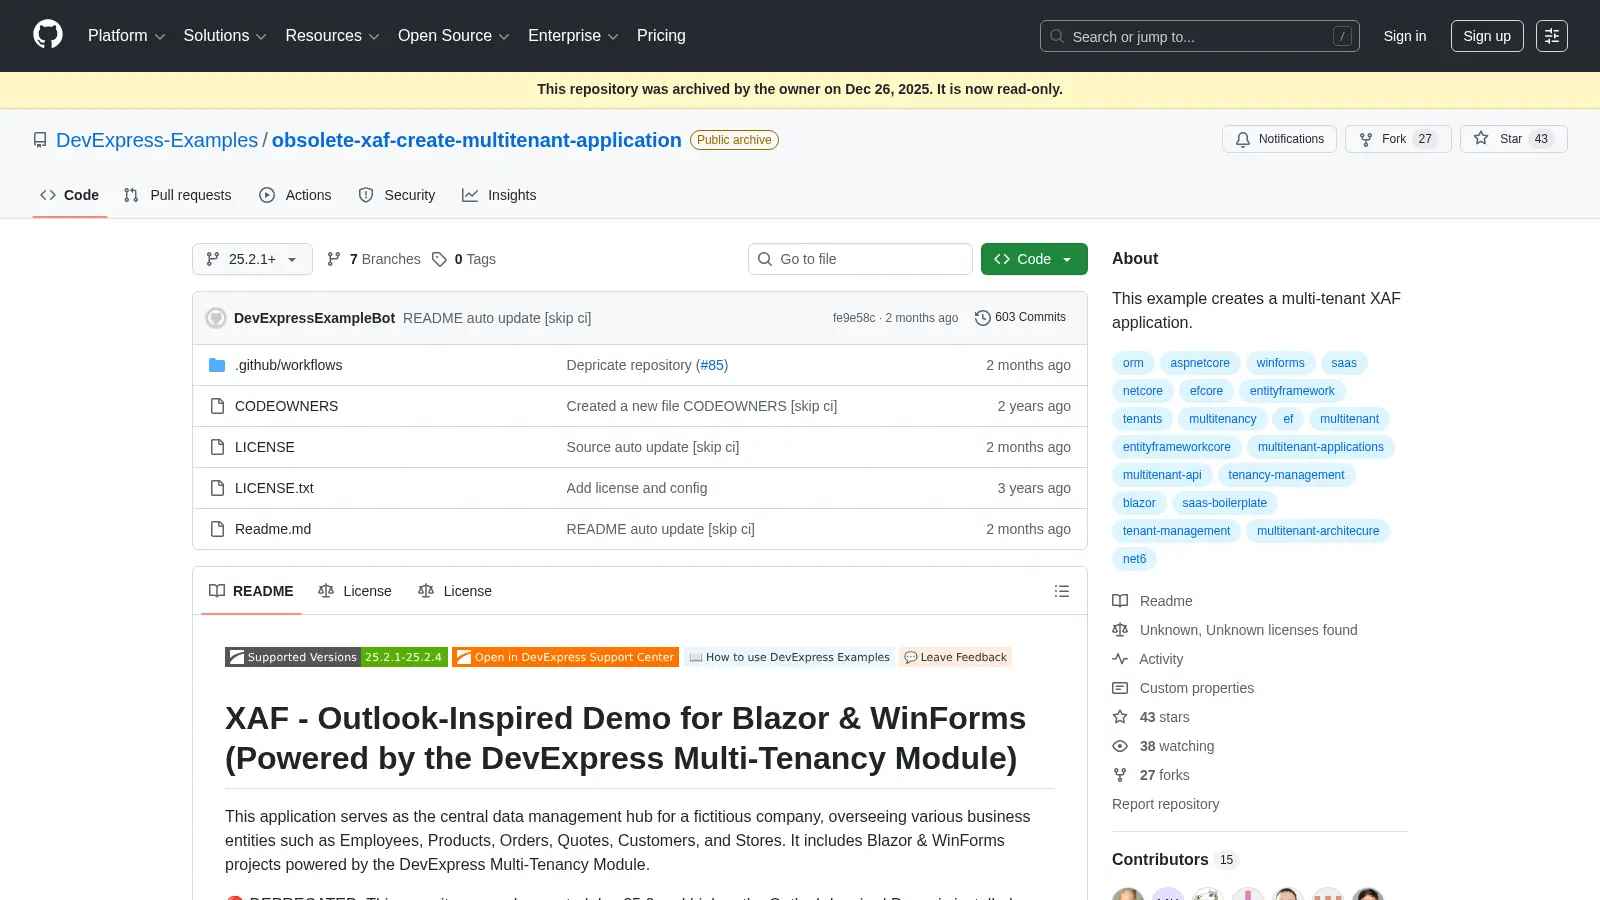Click Sign in

(x=1405, y=36)
